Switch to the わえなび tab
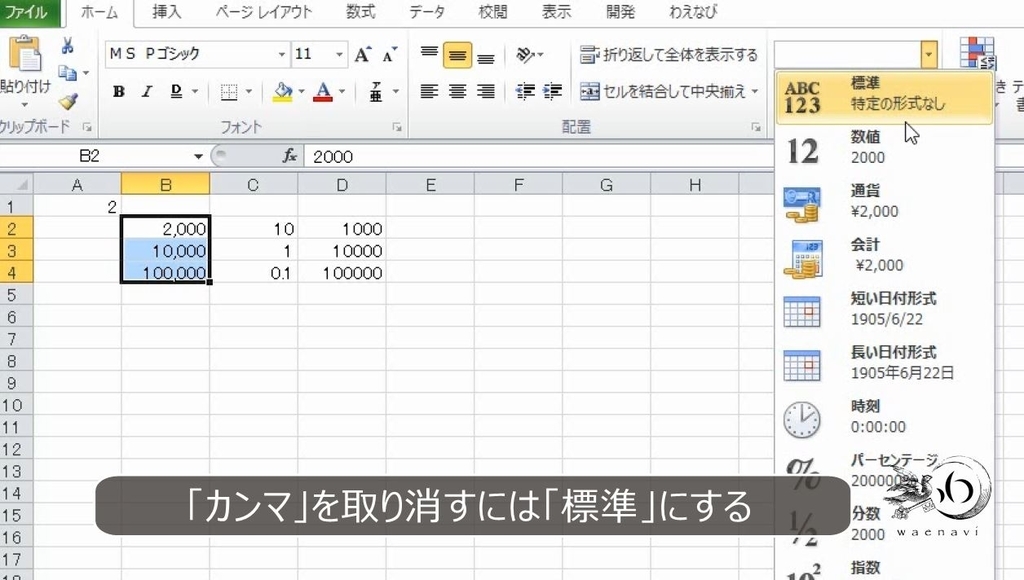Viewport: 1024px width, 580px height. pos(693,12)
